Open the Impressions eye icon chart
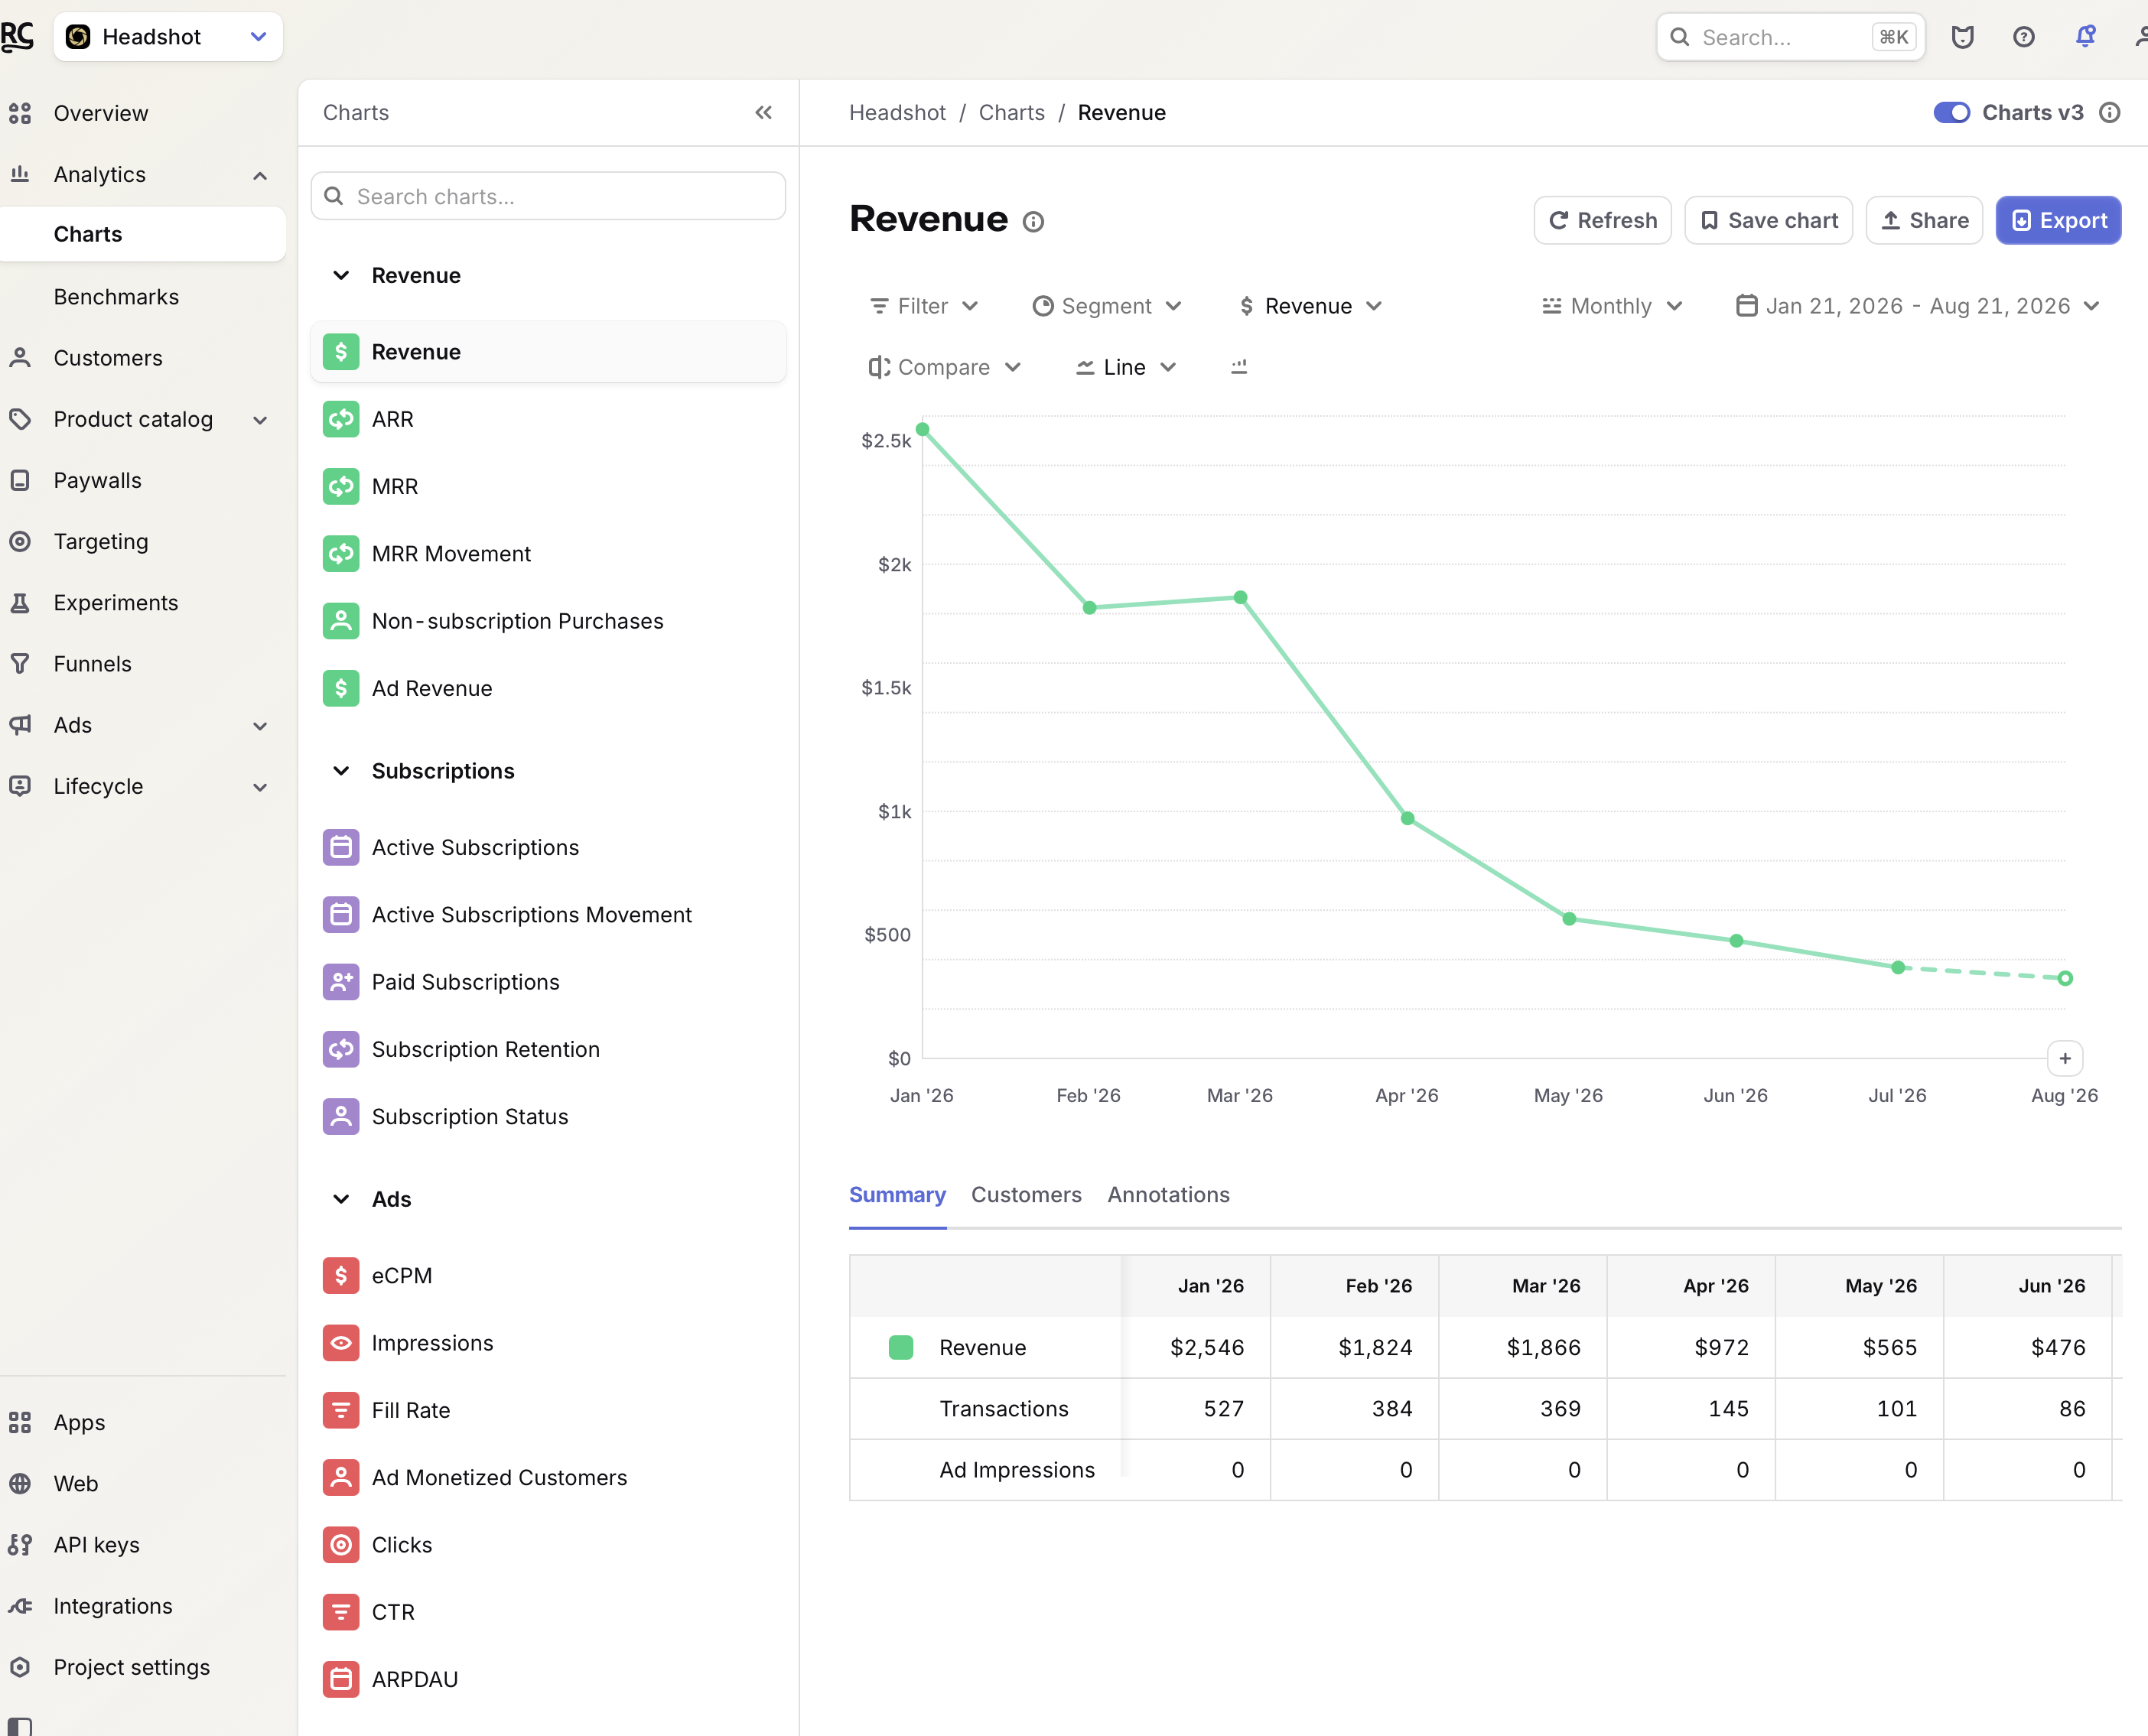 [x=341, y=1343]
